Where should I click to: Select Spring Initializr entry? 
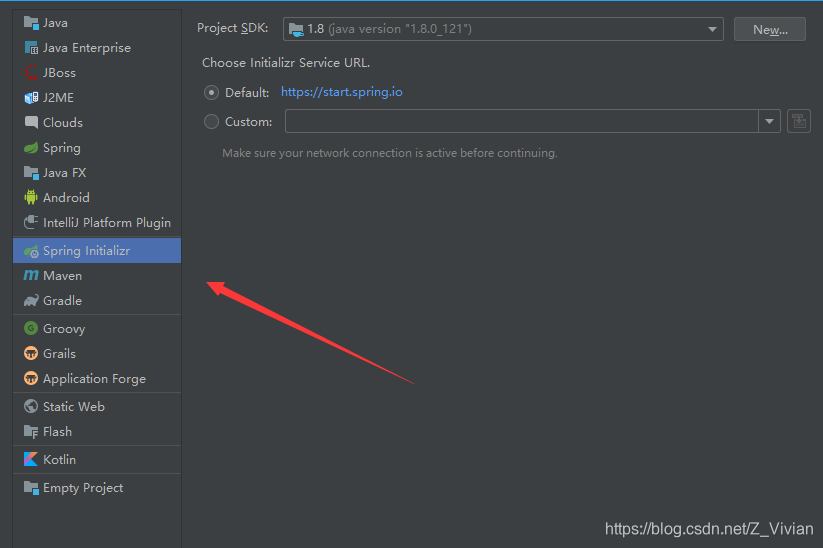(97, 251)
